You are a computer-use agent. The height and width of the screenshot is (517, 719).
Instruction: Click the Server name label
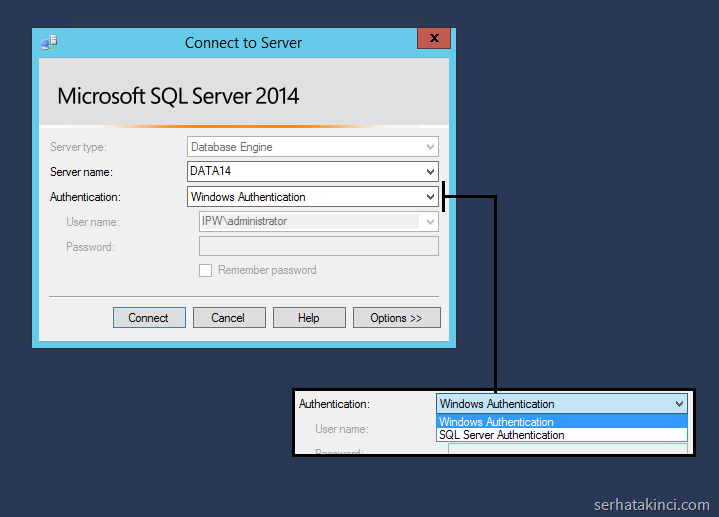point(81,172)
